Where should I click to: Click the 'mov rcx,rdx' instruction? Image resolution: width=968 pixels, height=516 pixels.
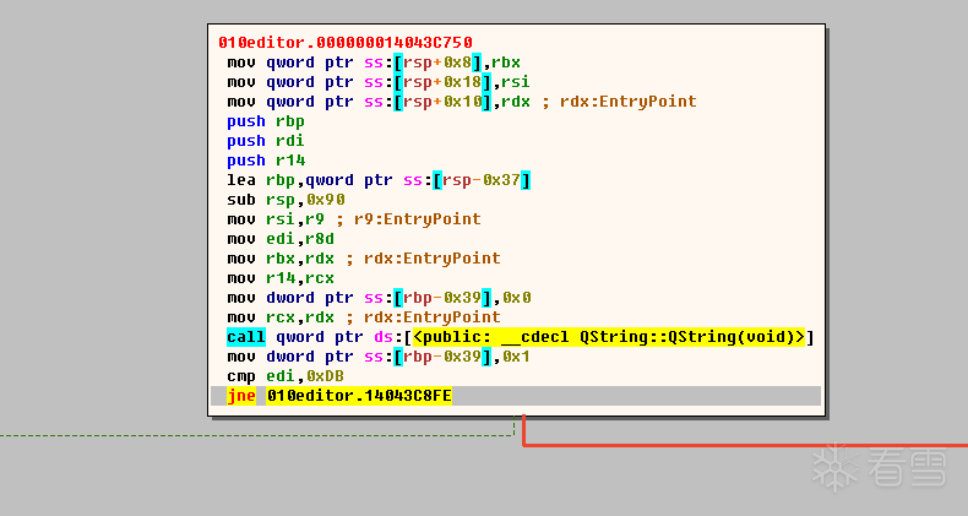point(364,317)
